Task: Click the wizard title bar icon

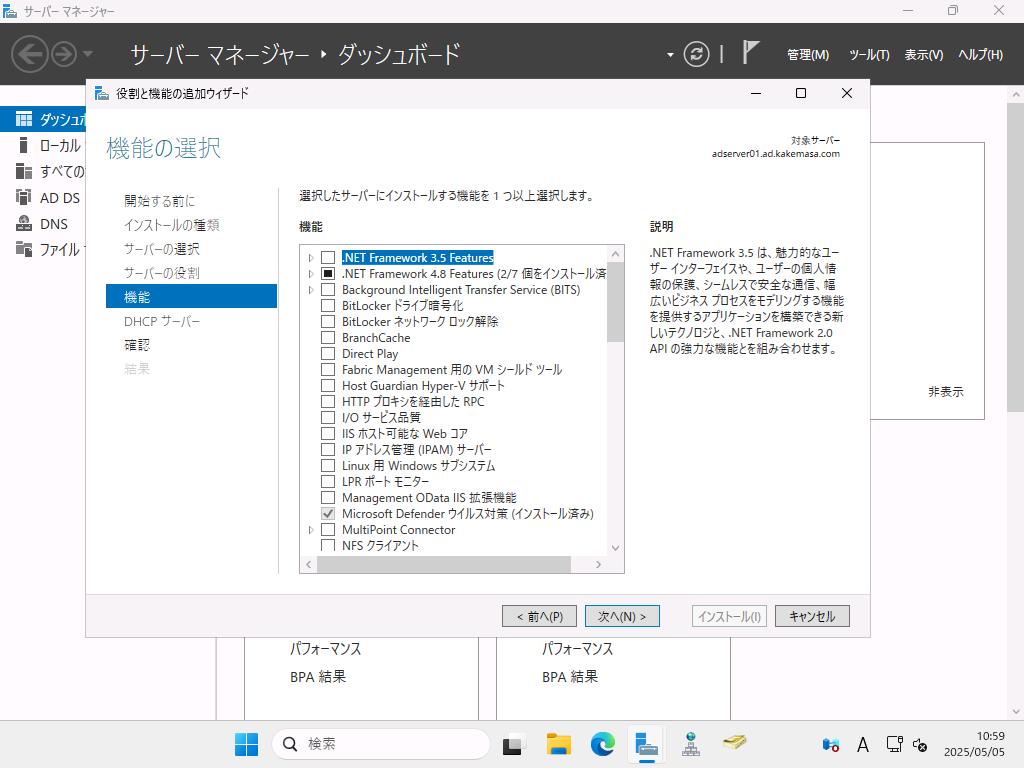Action: click(x=102, y=93)
